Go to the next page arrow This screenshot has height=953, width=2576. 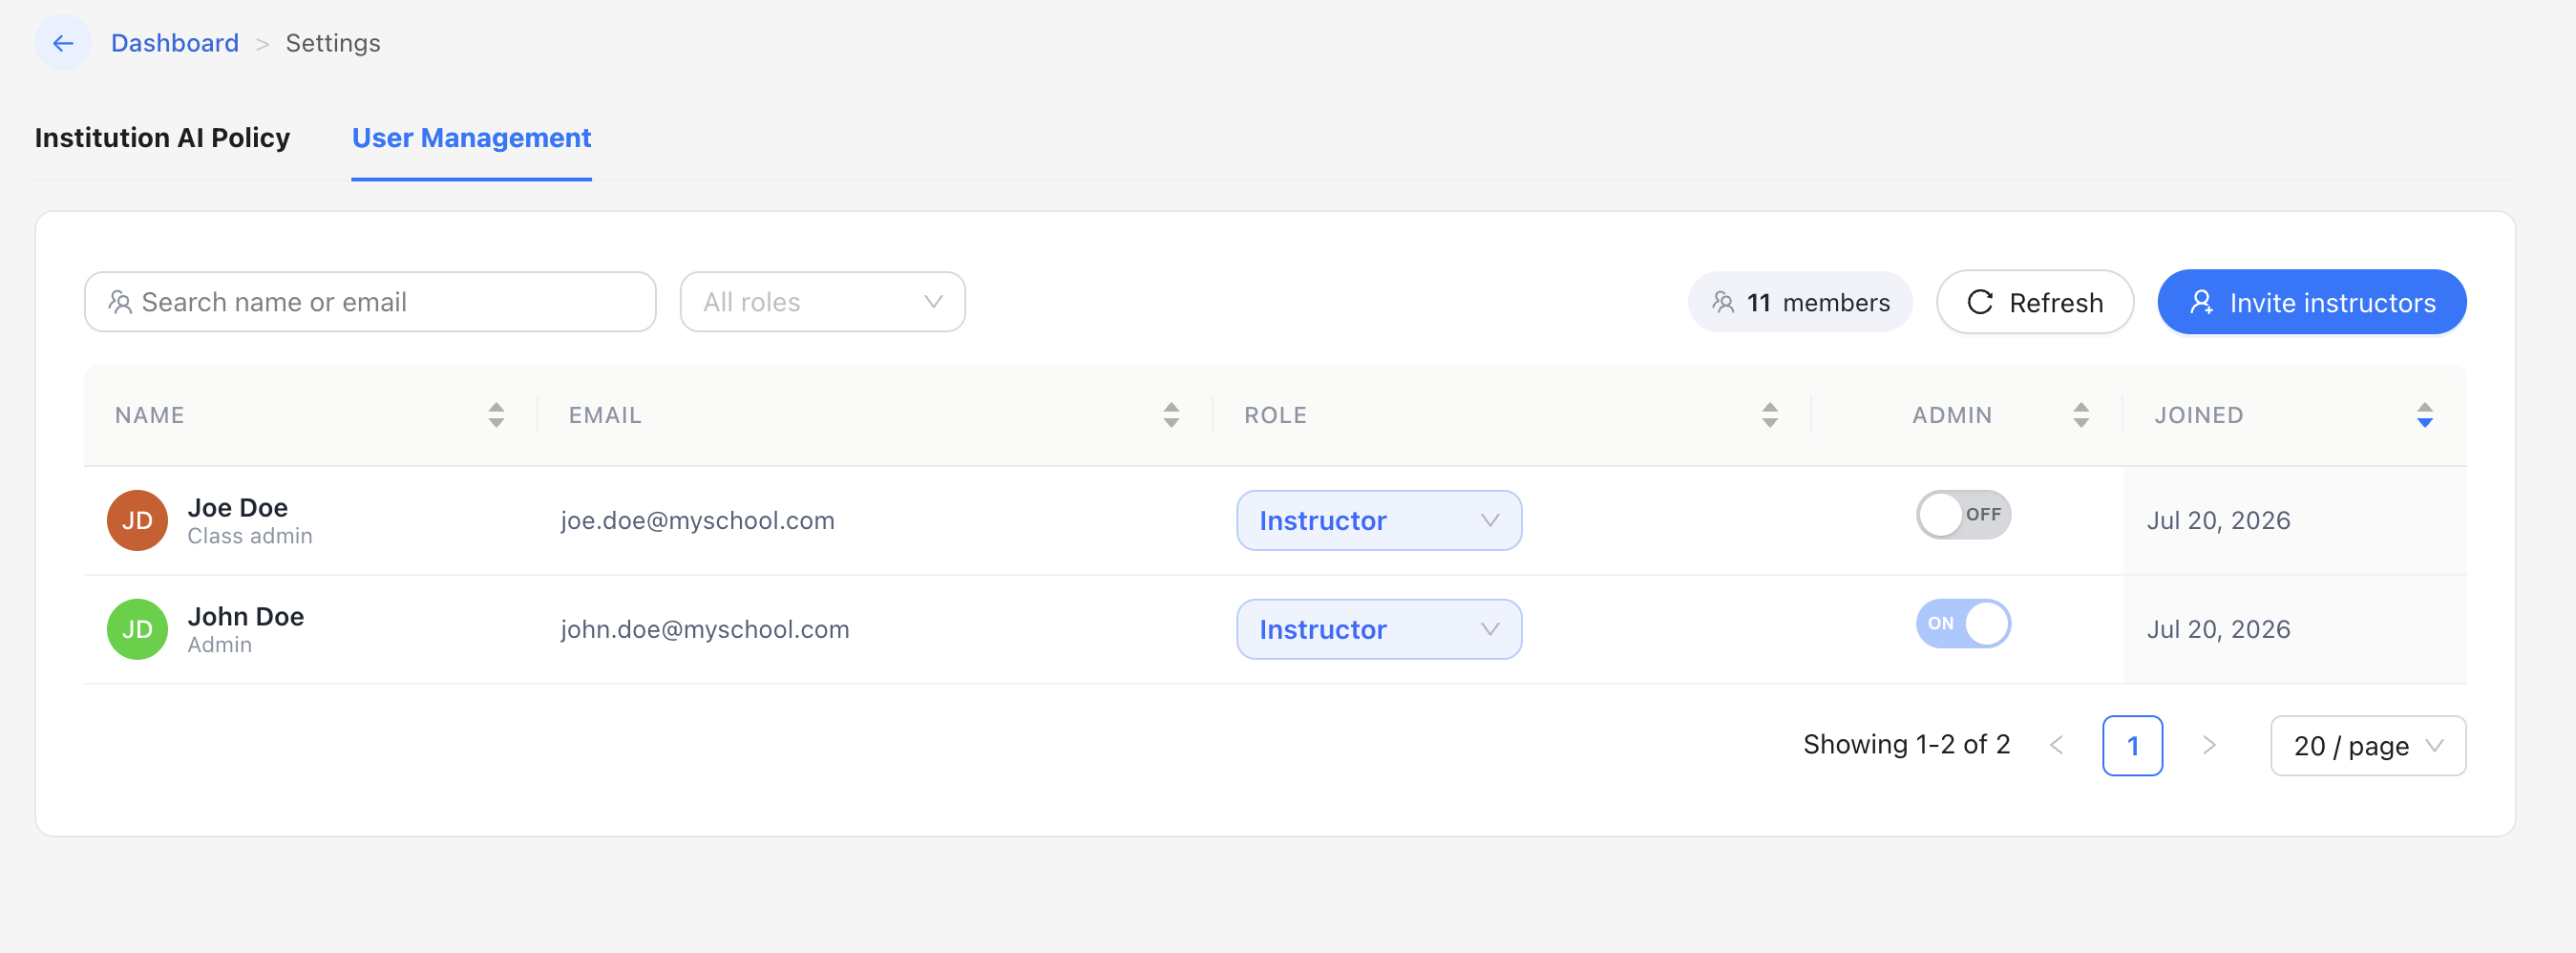pyautogui.click(x=2209, y=745)
